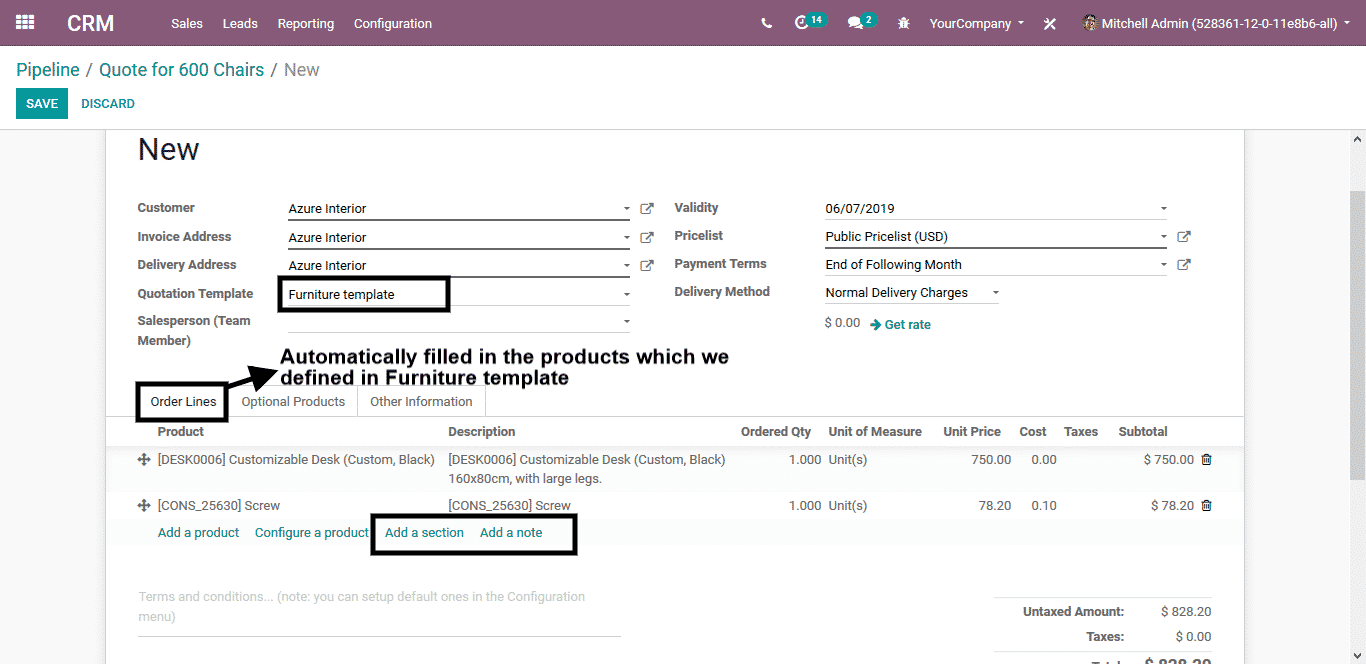Open the Payment Terms dropdown

[x=1163, y=265]
